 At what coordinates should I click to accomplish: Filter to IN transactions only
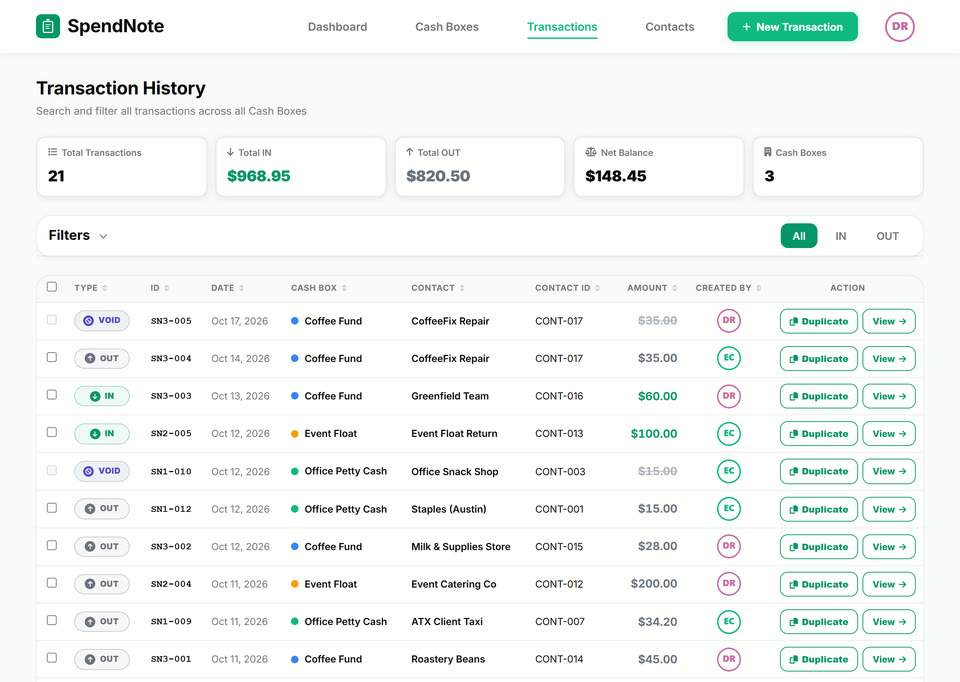click(x=841, y=236)
